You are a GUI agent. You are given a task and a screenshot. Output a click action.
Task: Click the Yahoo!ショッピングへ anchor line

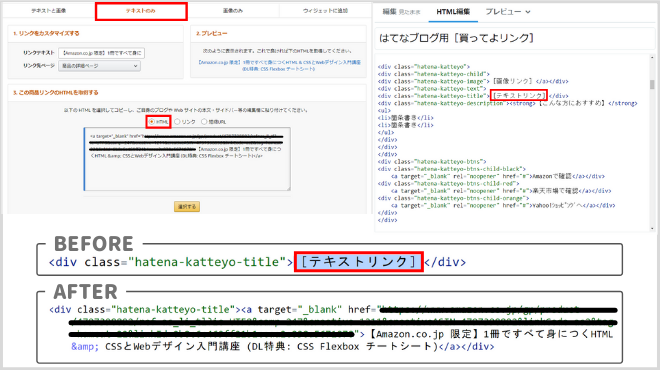click(x=503, y=206)
